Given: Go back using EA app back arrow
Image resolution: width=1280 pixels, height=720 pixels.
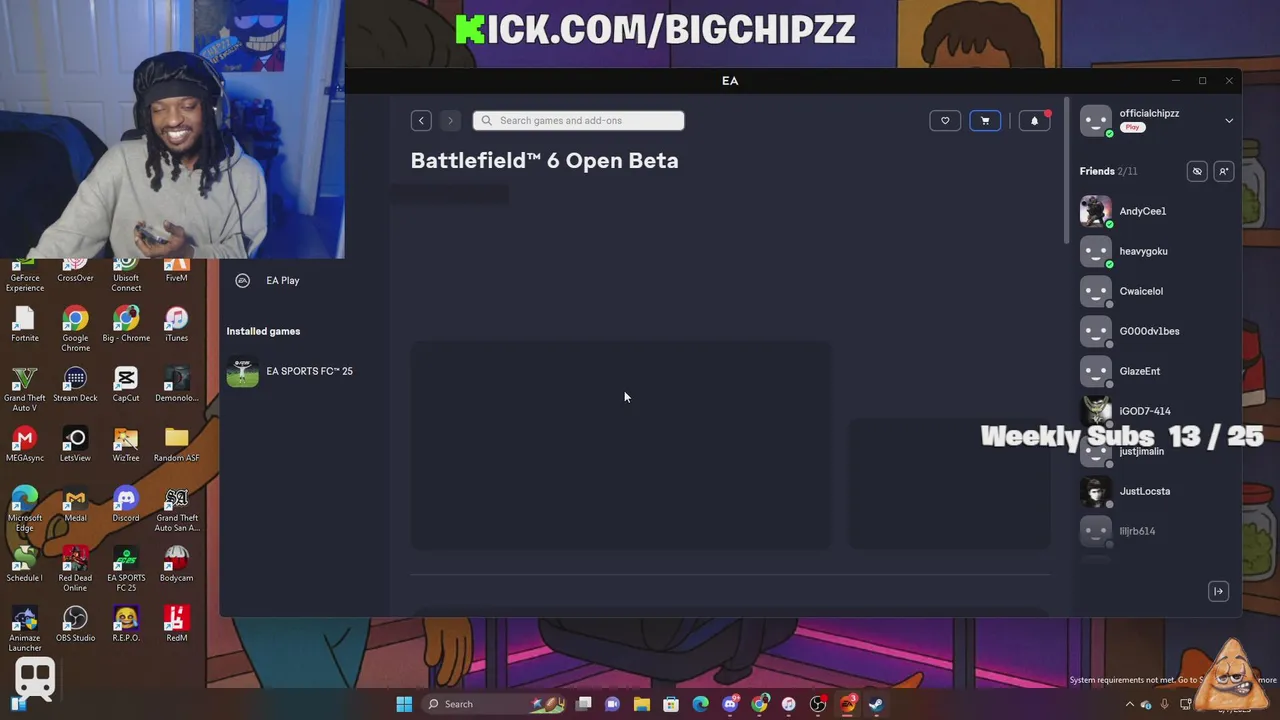Looking at the screenshot, I should [421, 120].
